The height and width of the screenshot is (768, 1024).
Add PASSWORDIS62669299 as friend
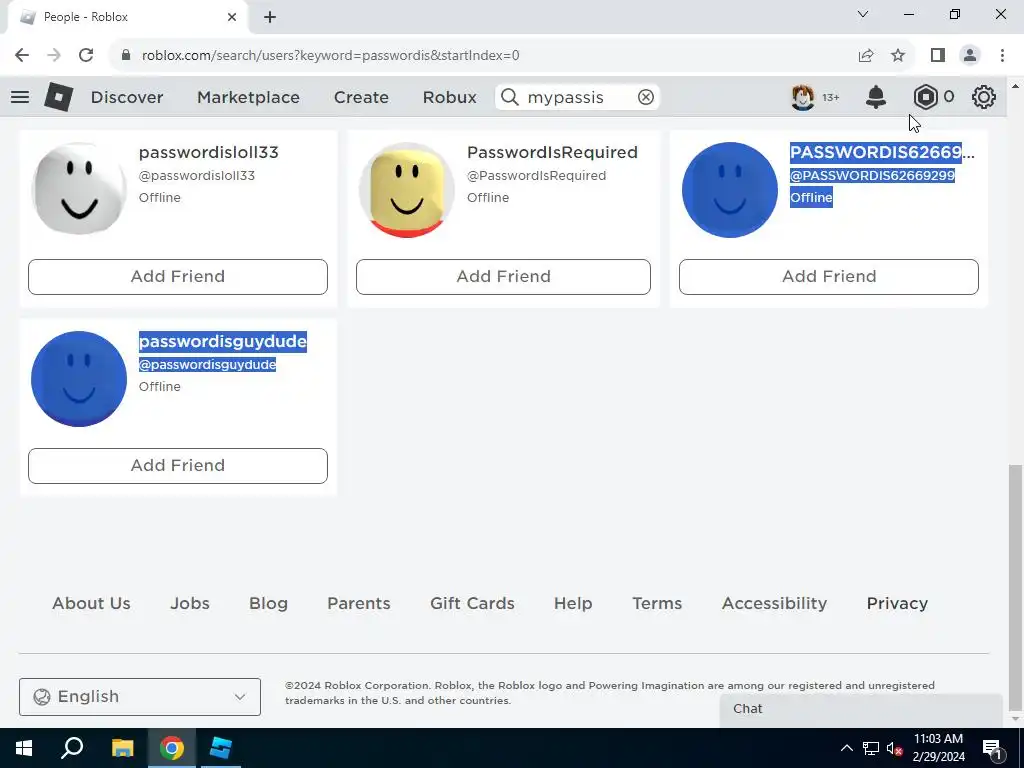click(x=829, y=276)
